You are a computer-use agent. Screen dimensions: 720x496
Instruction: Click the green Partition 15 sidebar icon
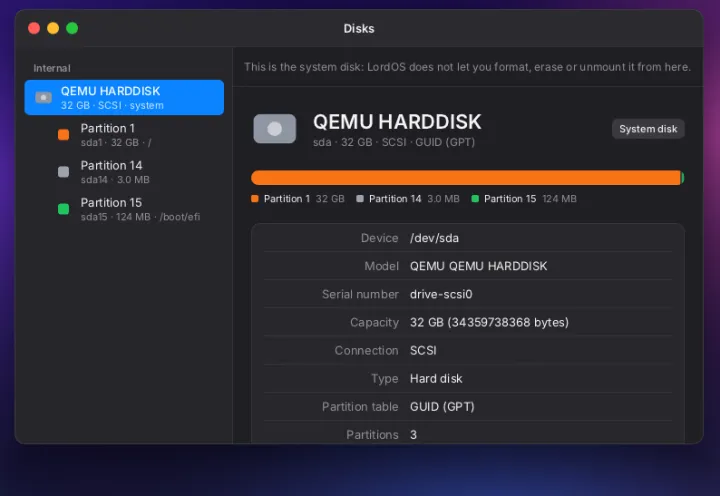pyautogui.click(x=63, y=209)
